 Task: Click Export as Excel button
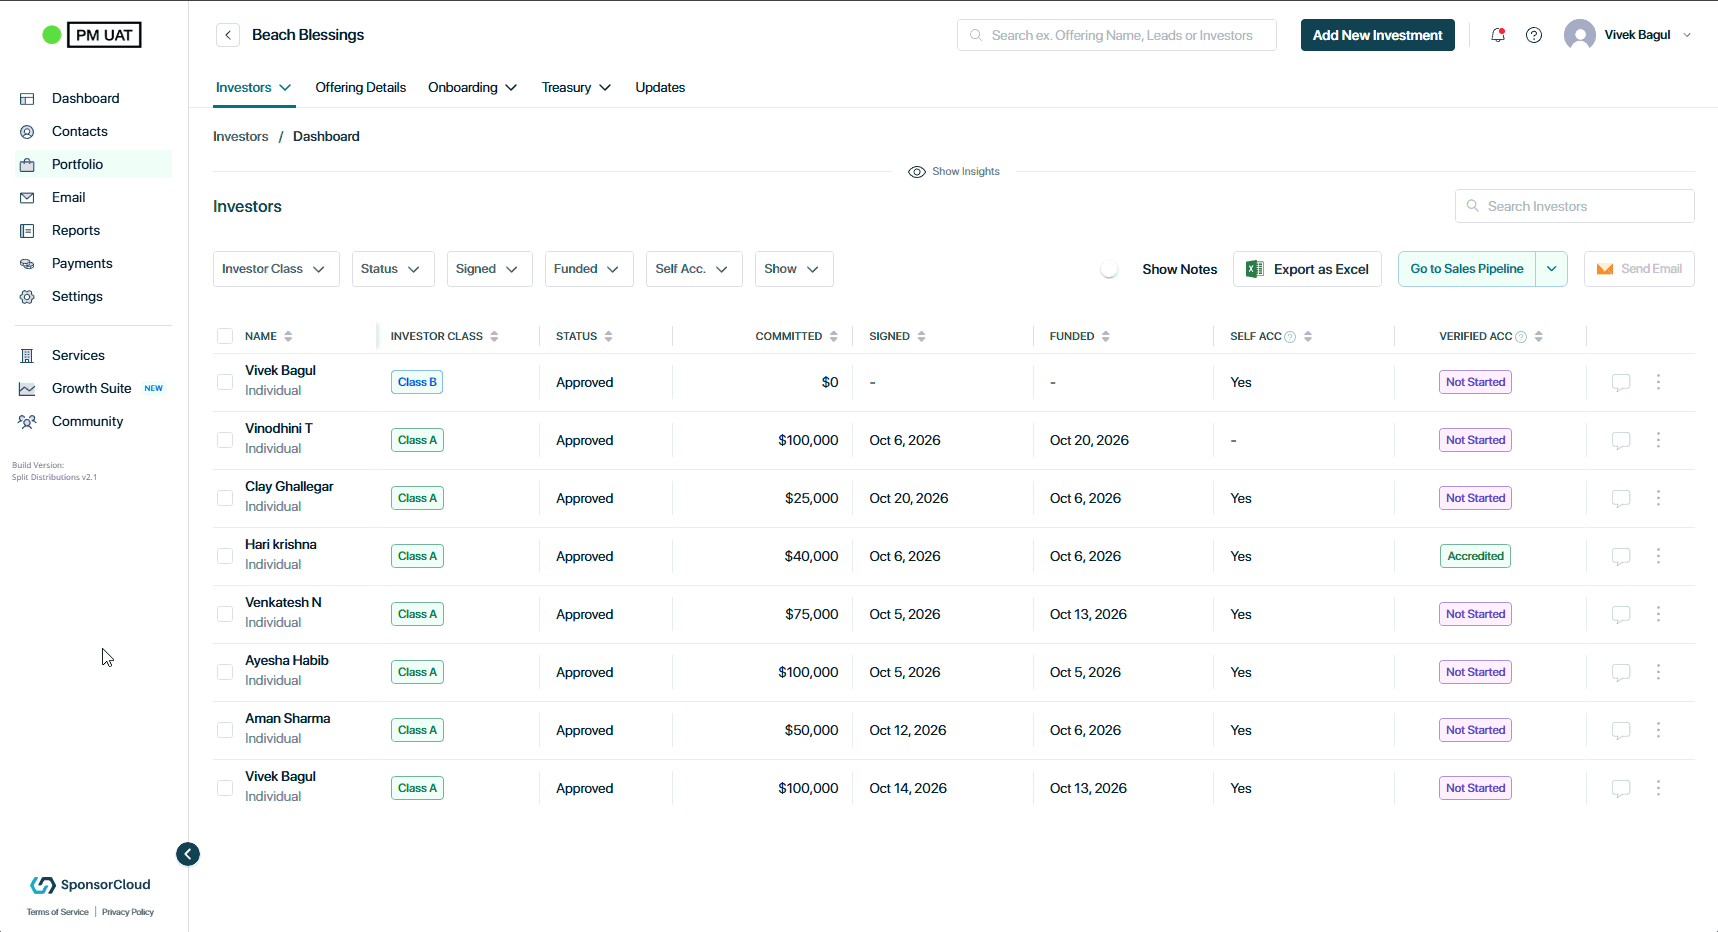coord(1307,269)
